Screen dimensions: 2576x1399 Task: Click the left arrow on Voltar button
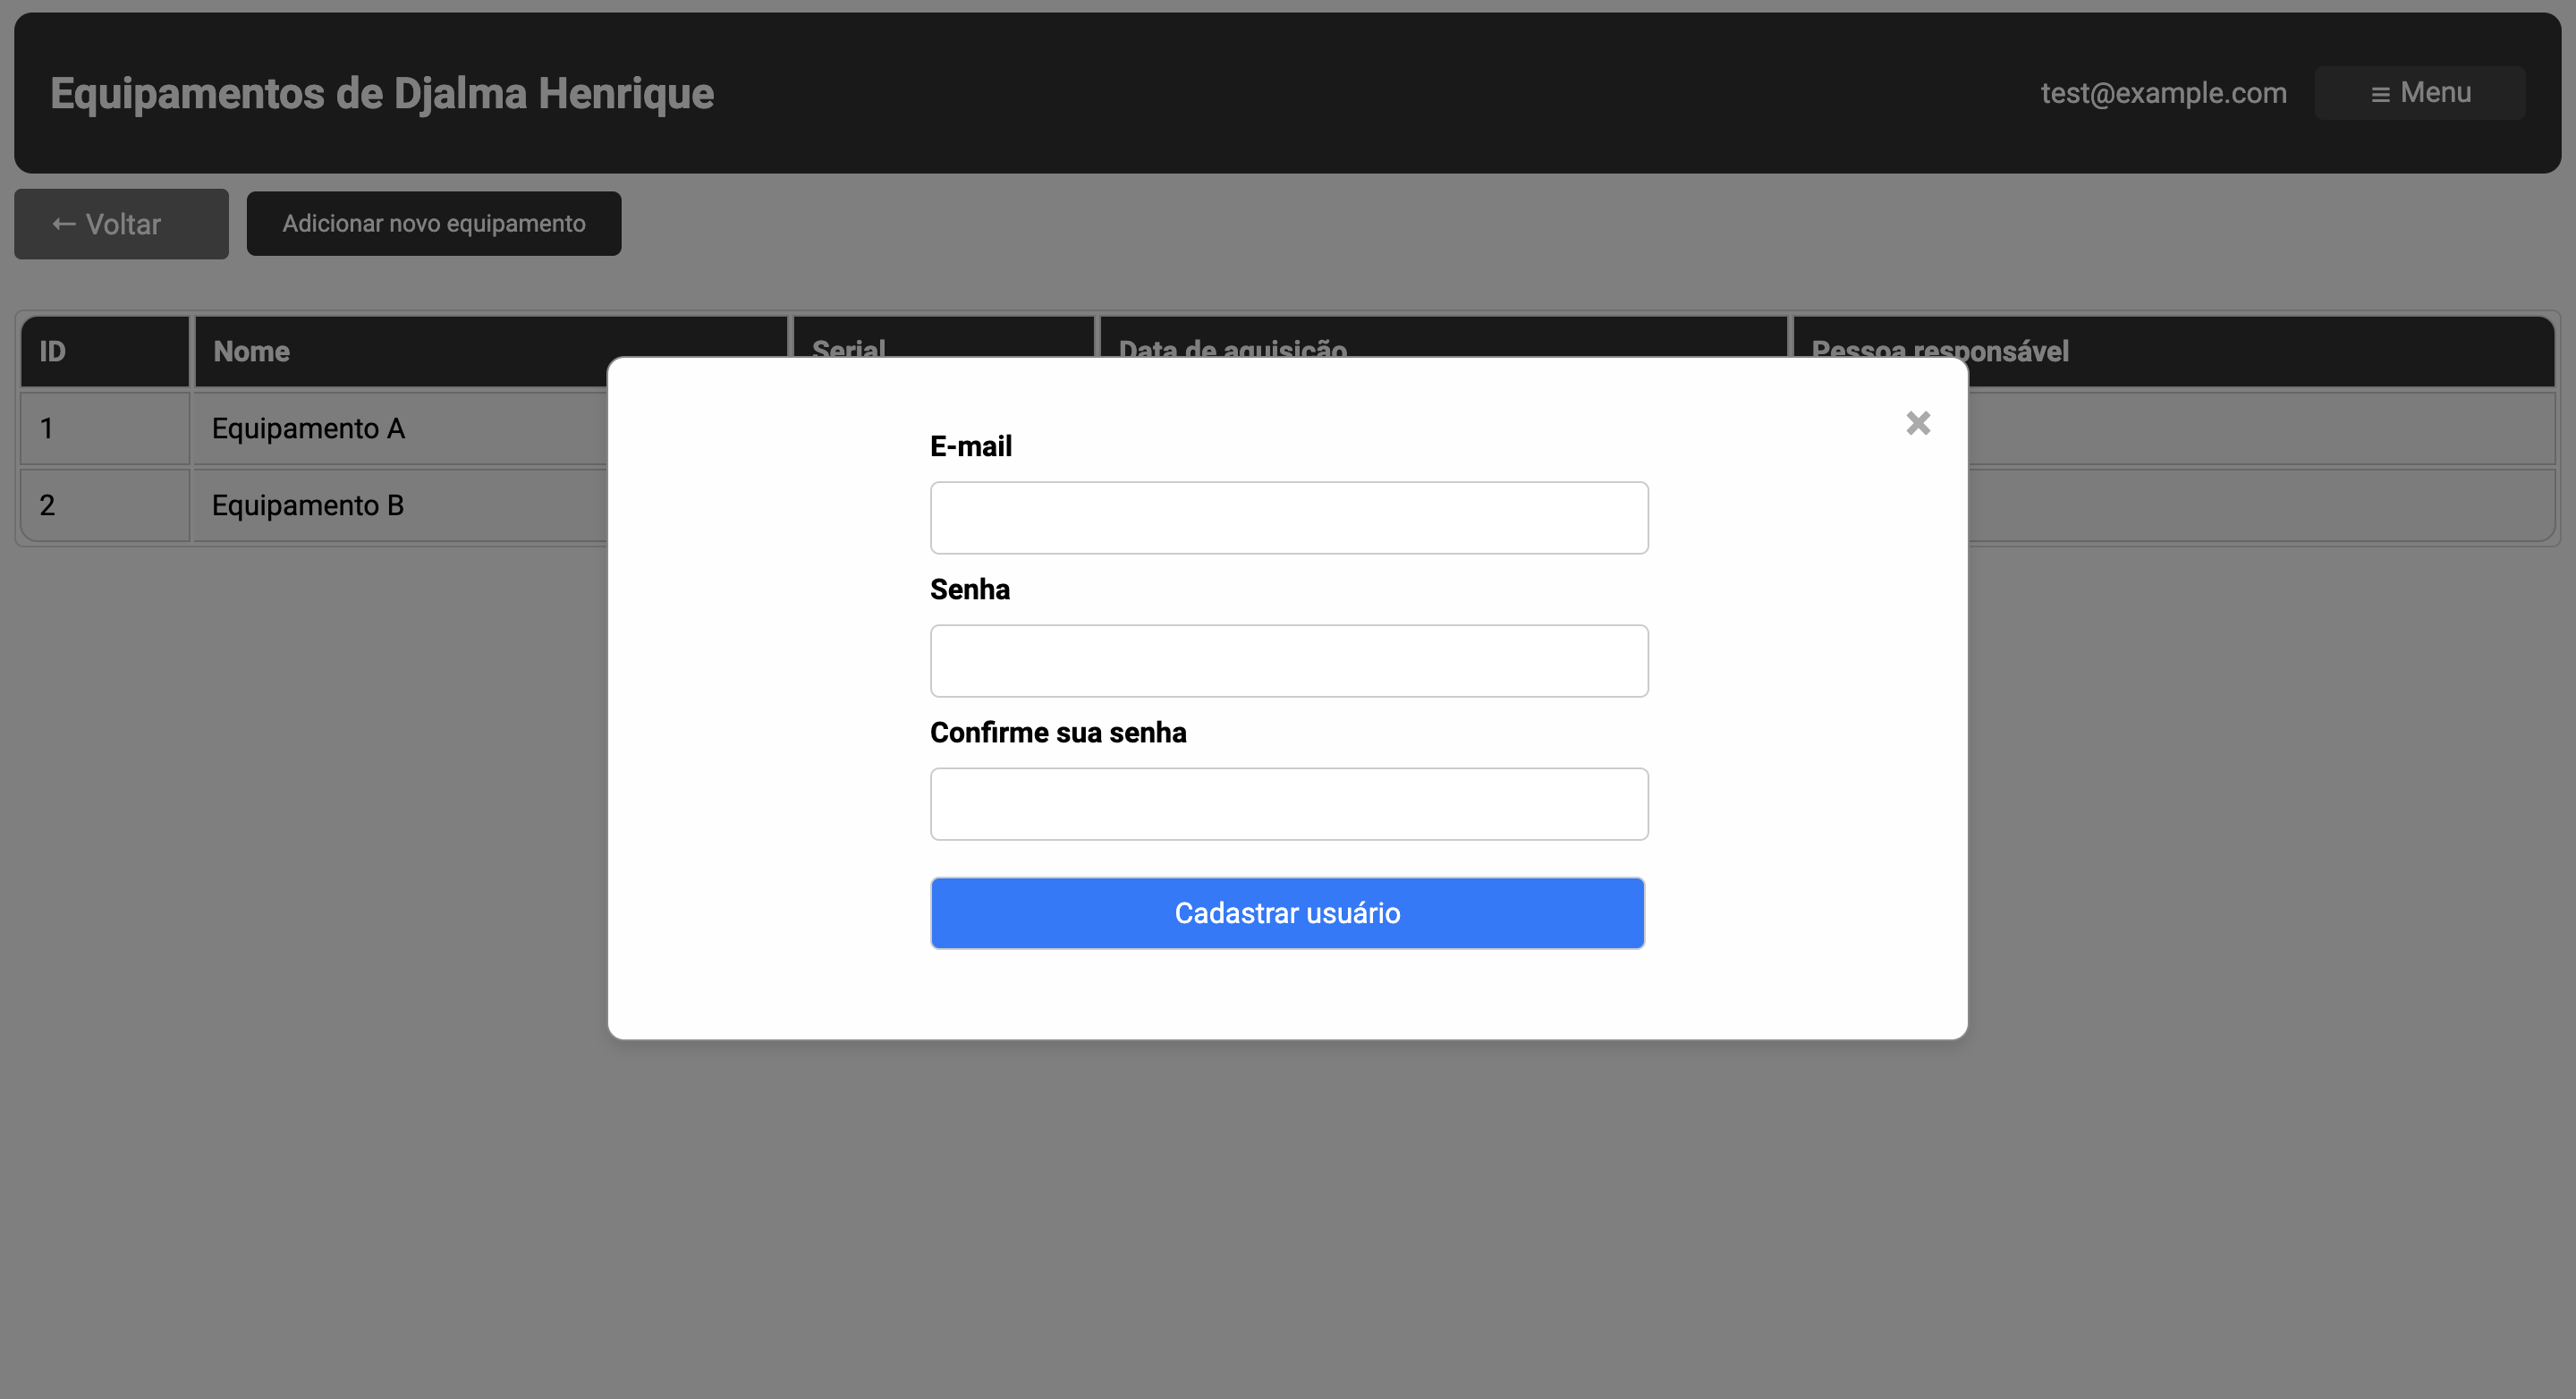tap(62, 223)
